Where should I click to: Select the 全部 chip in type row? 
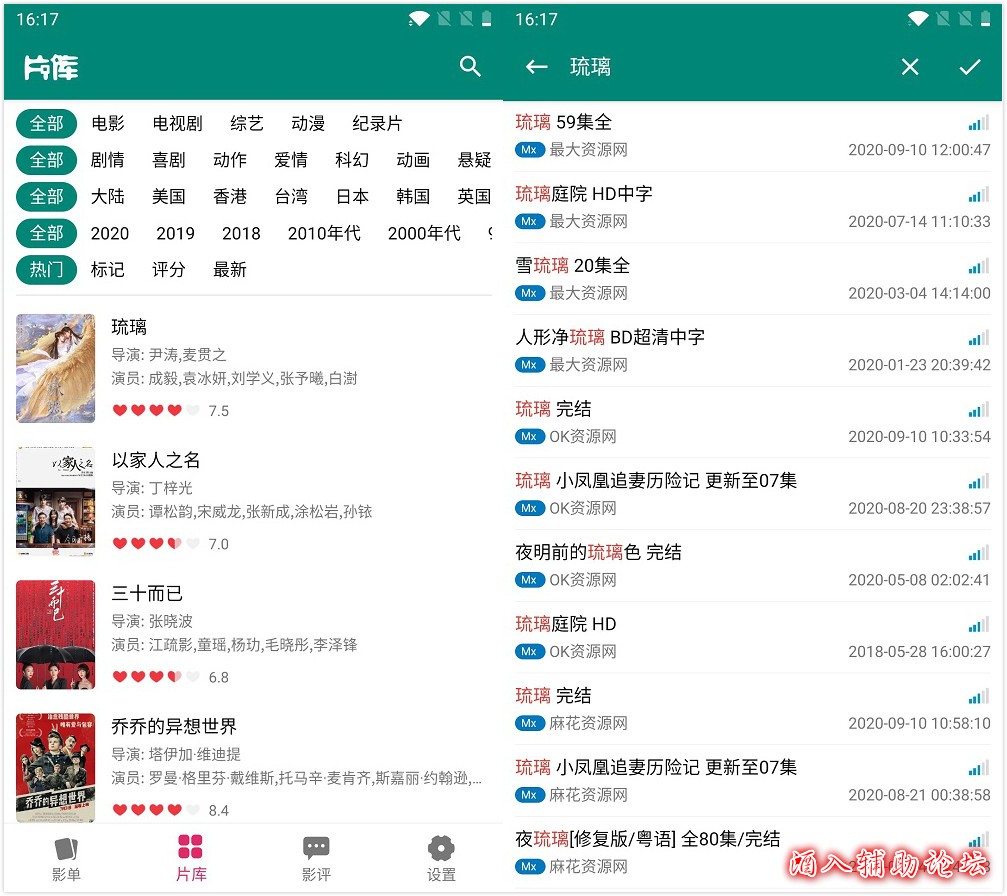46,123
